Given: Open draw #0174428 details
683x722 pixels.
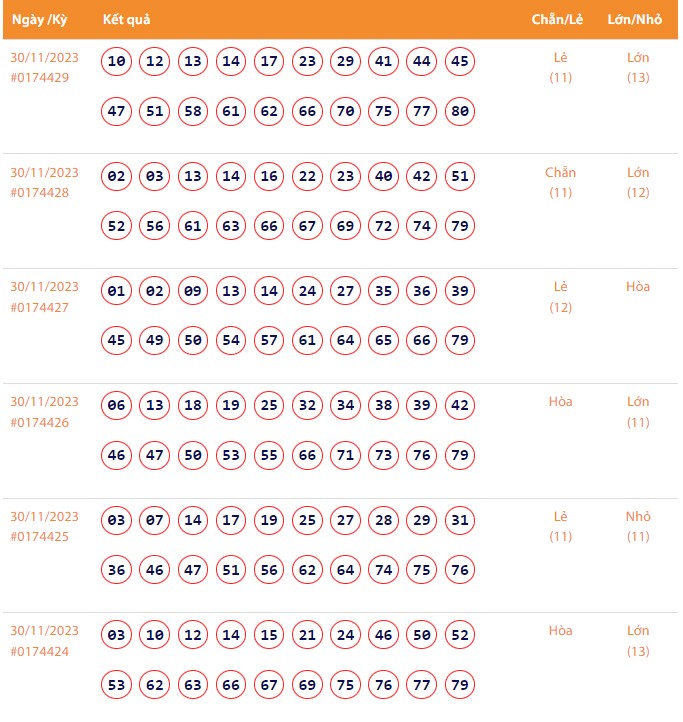Looking at the screenshot, I should point(40,193).
